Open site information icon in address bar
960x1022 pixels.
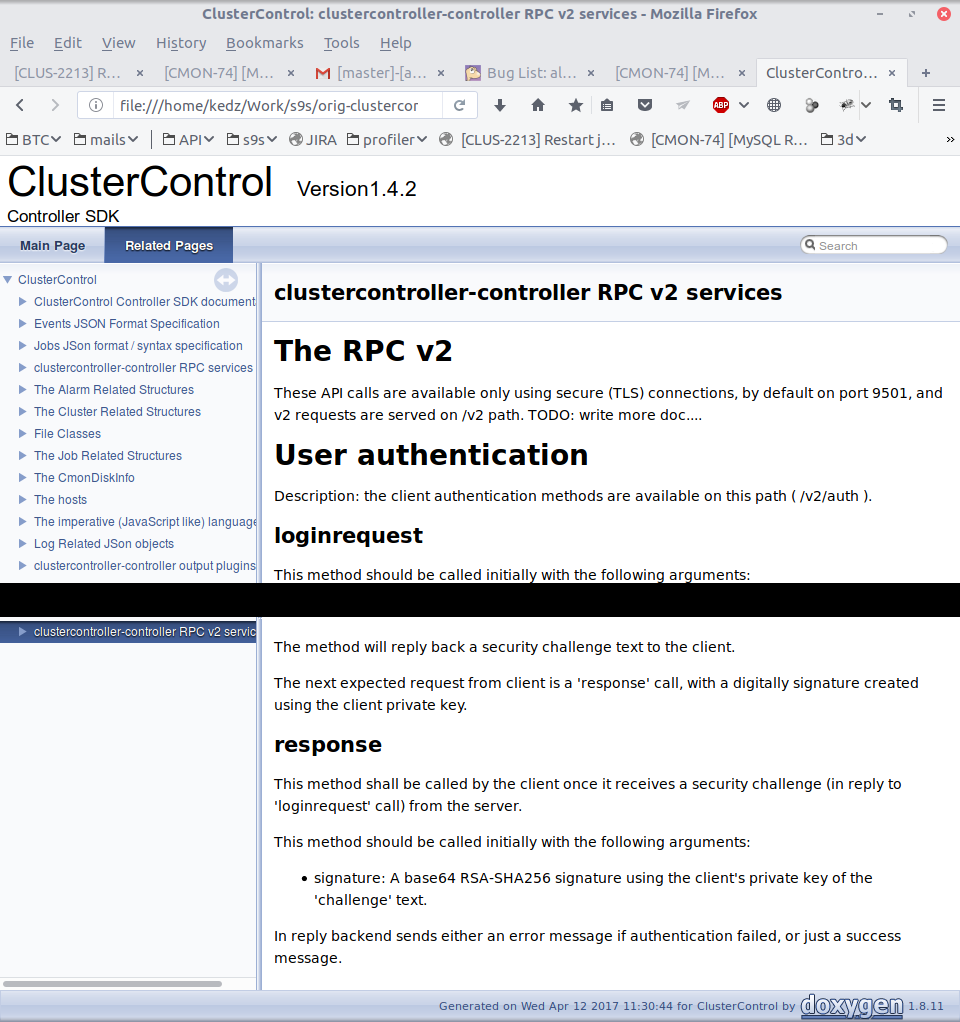[96, 105]
